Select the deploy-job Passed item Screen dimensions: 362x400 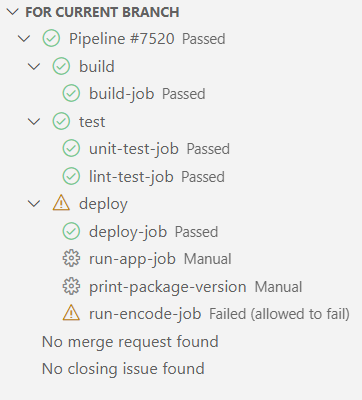tap(181, 231)
